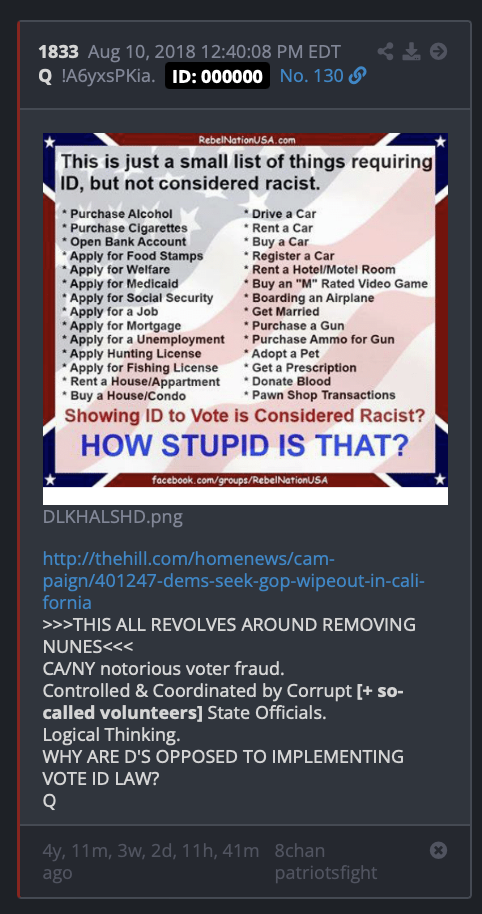Open thehill.com dems-seek-gop-wipeout article link
Screen dimensions: 482x914
pos(234,580)
